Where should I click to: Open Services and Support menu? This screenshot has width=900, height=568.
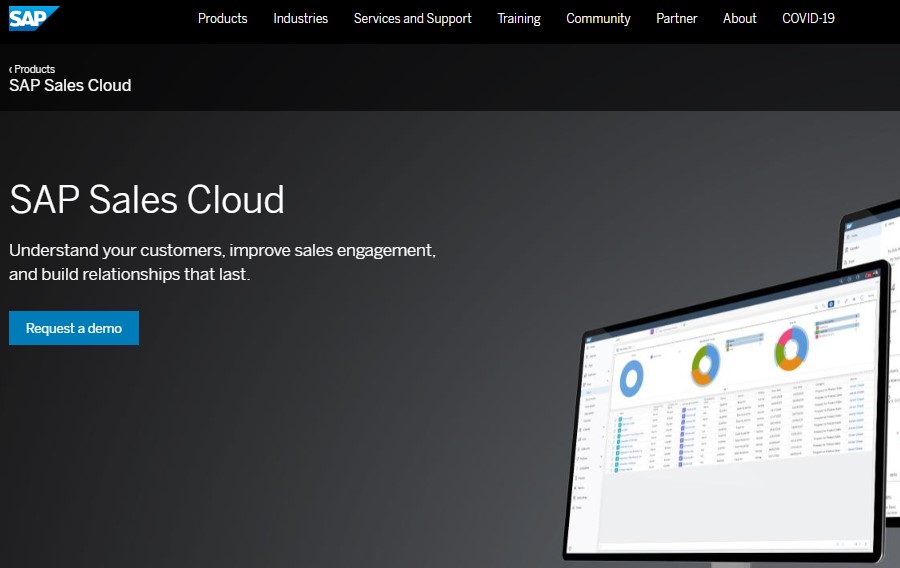pyautogui.click(x=413, y=18)
